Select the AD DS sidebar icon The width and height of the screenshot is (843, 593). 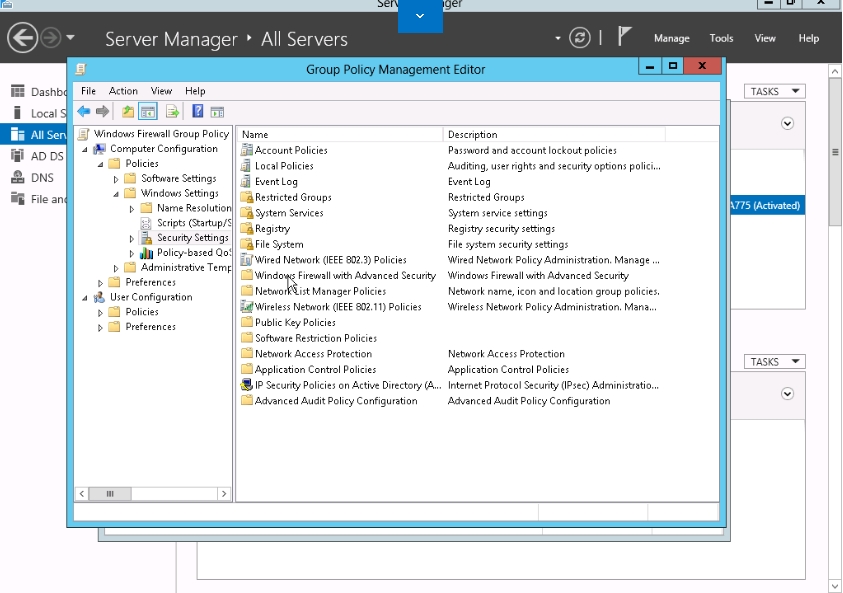18,156
